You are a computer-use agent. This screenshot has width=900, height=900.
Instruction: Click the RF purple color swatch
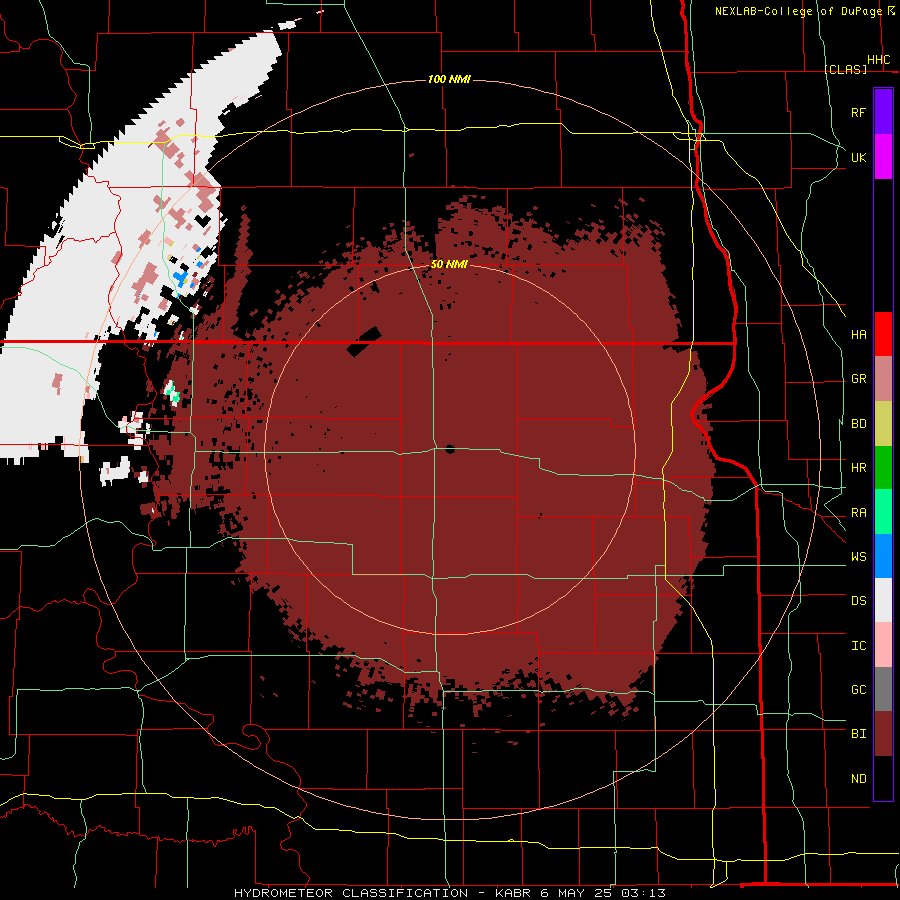point(883,112)
